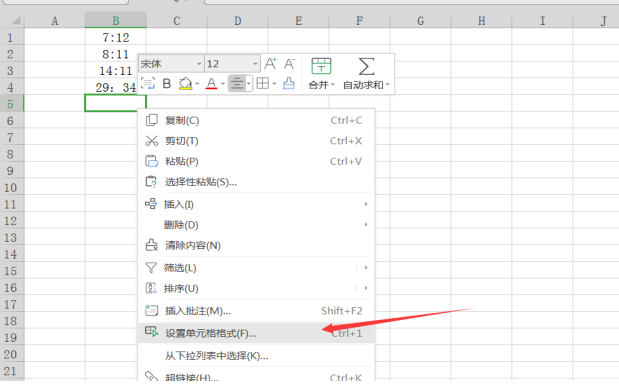
Task: Open the 排序(U) submenu
Action: pos(256,288)
